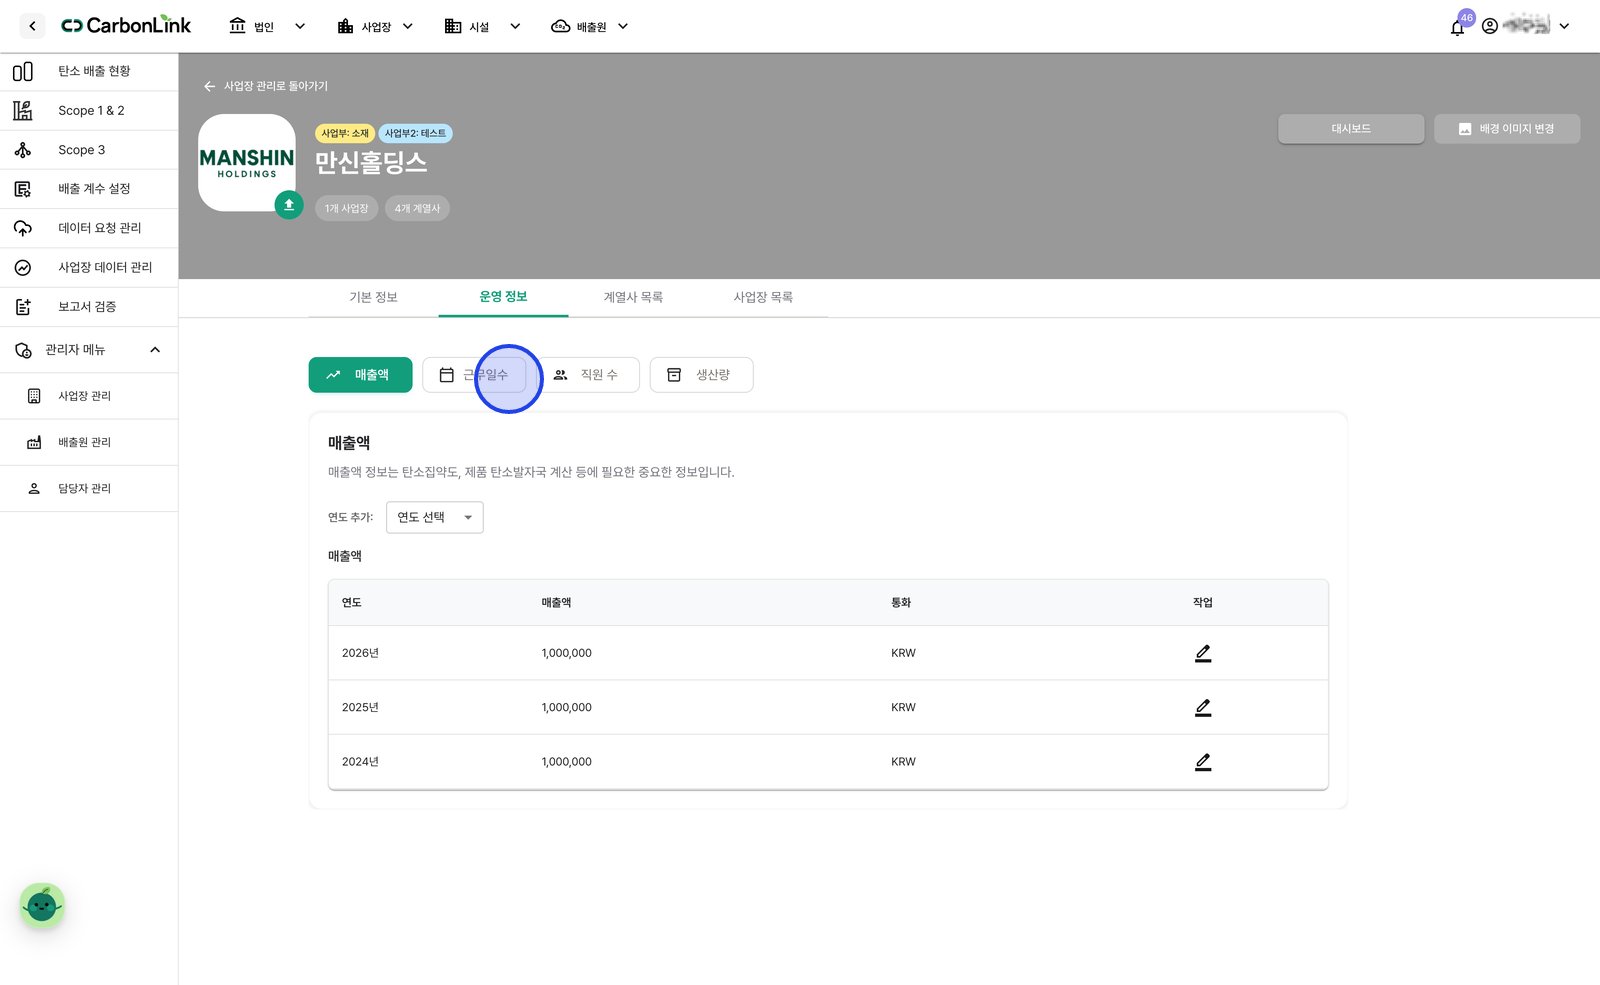Switch to the 기본 정보 tab
This screenshot has width=1600, height=985.
pos(373,297)
